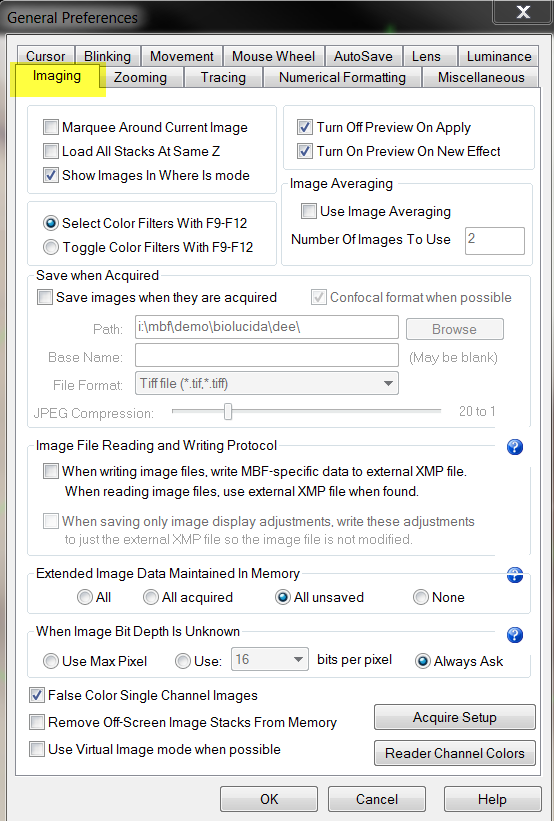Open the Mouse Wheel tab
The width and height of the screenshot is (554, 821).
[x=273, y=56]
